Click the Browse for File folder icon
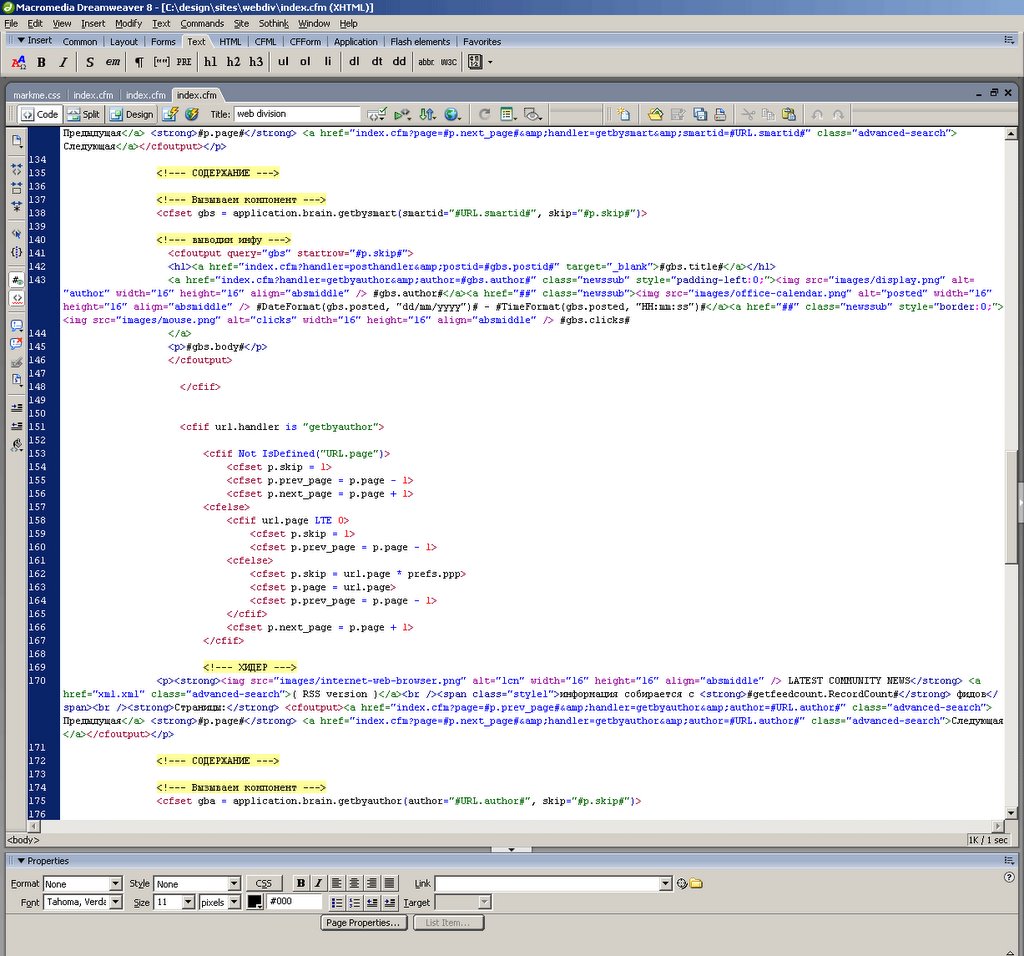 [696, 884]
